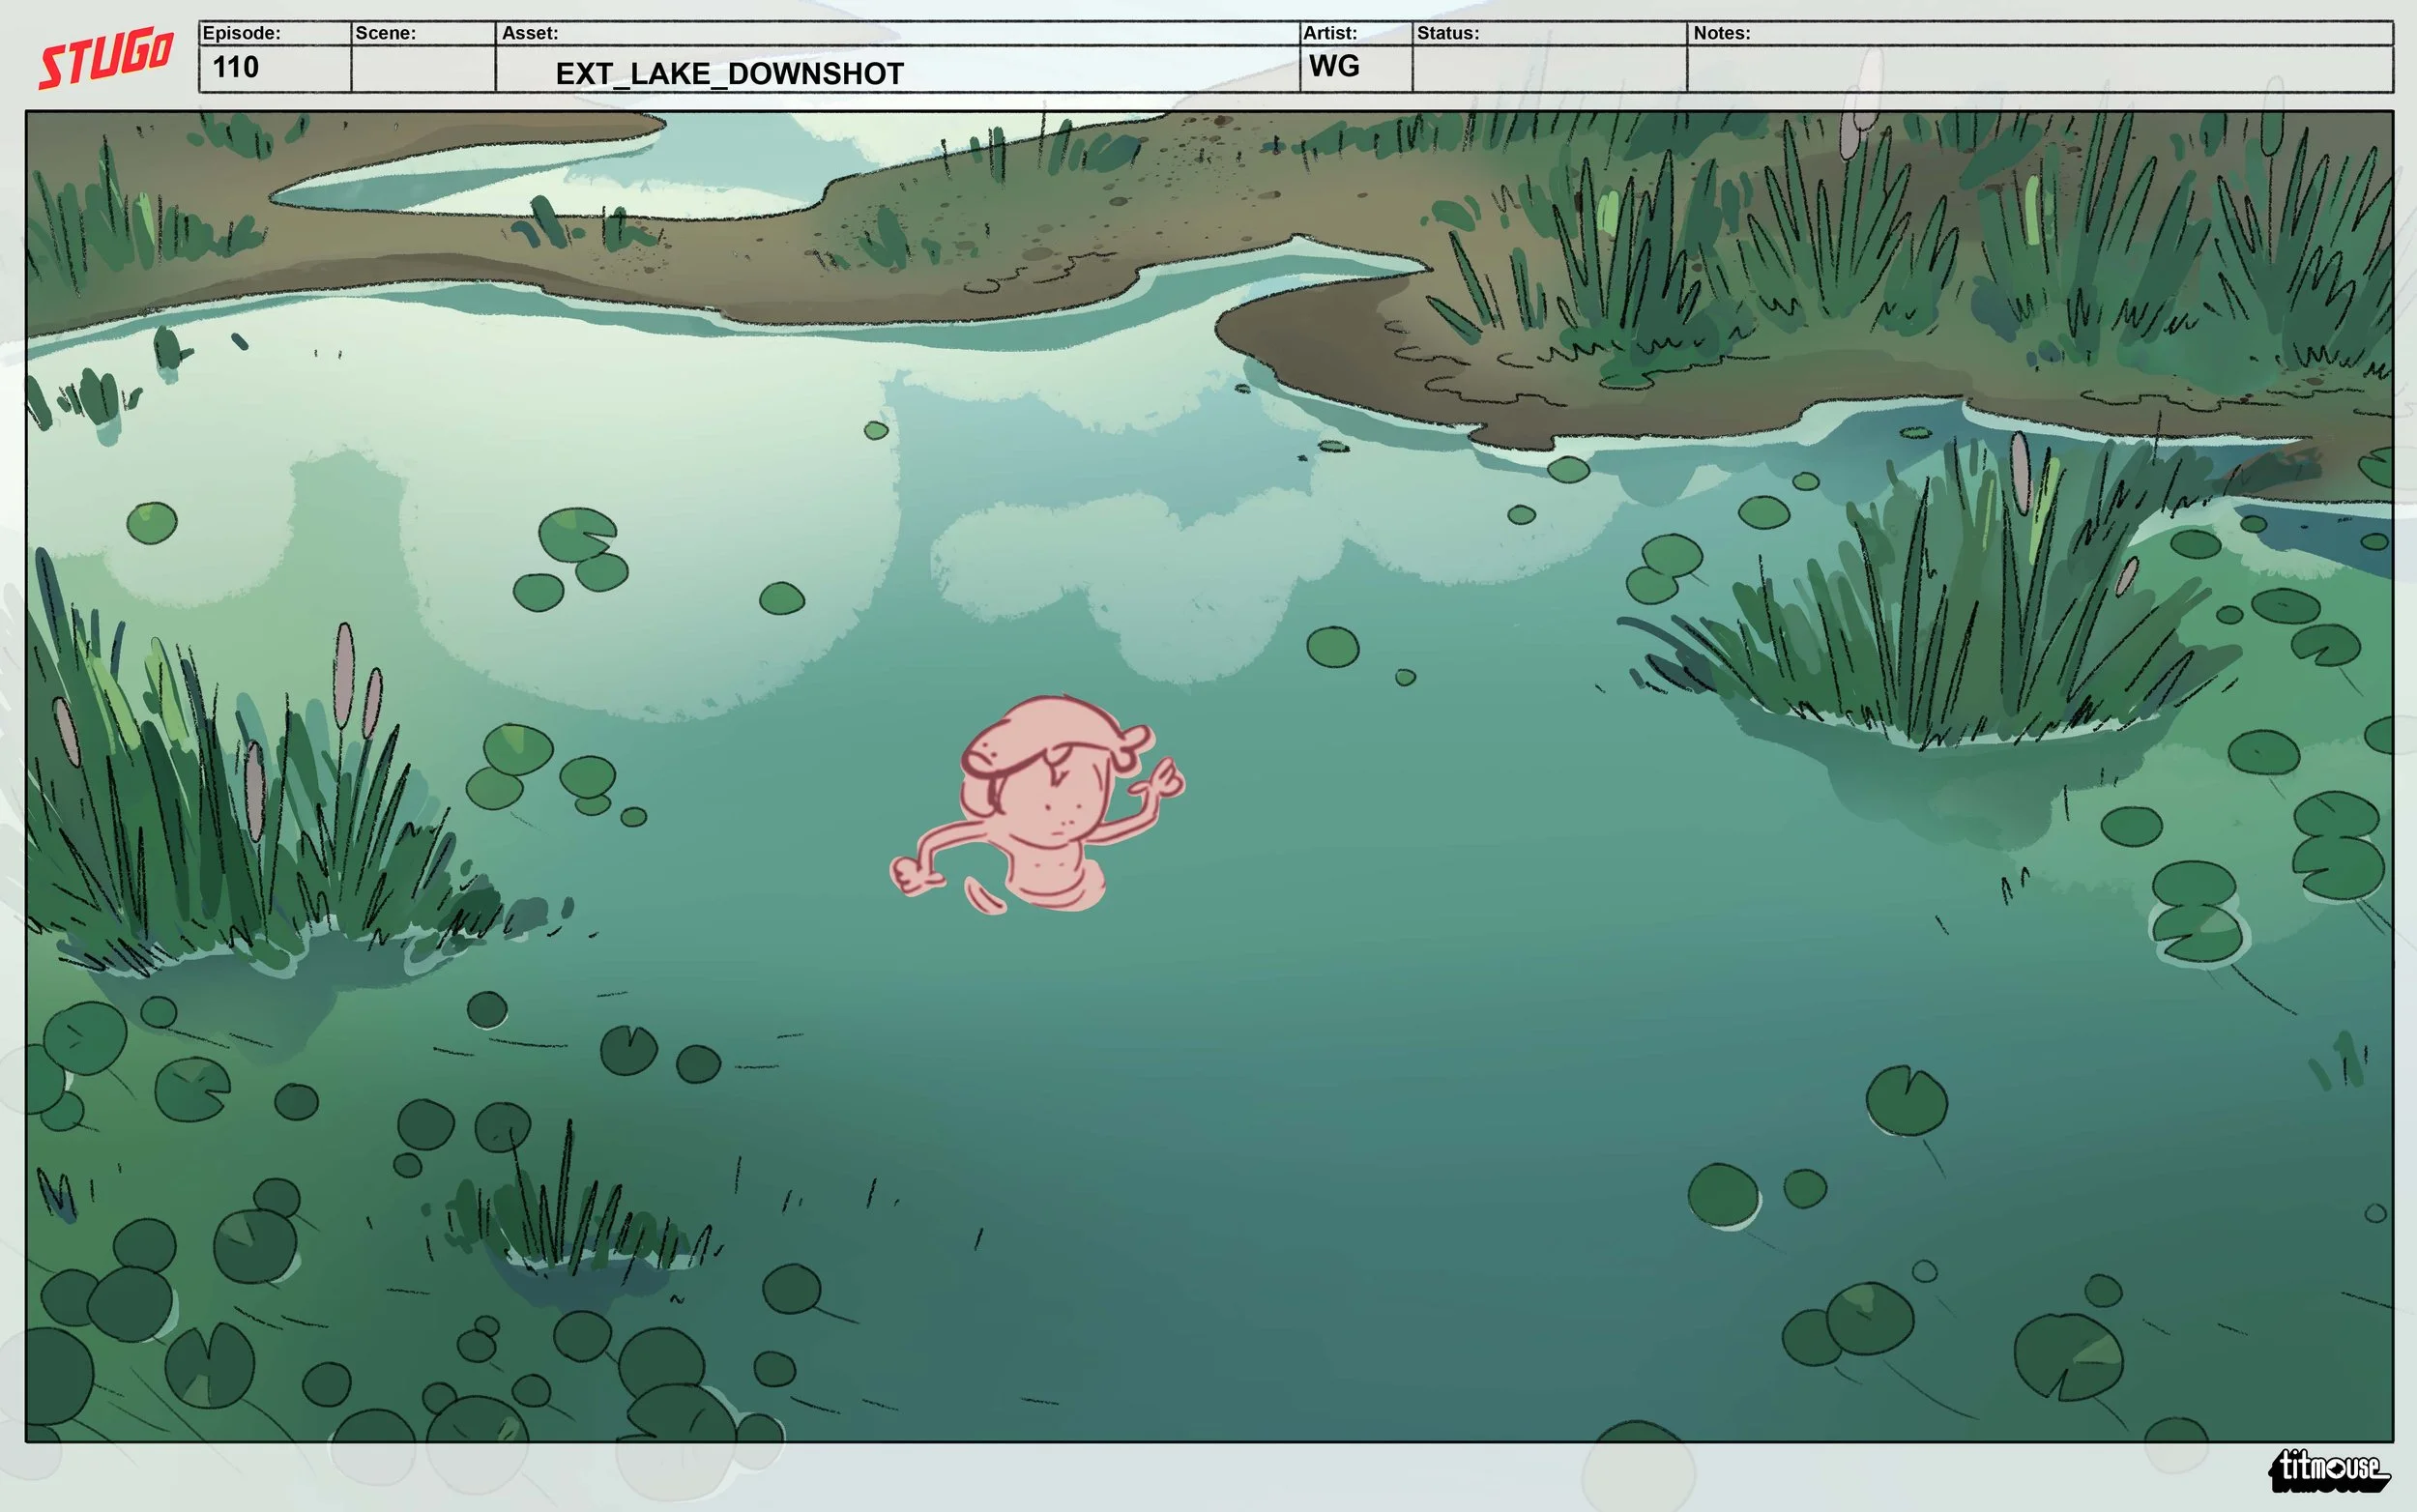Click the artist initials "WG"
Screen dimensions: 2417x1512
coord(1335,66)
